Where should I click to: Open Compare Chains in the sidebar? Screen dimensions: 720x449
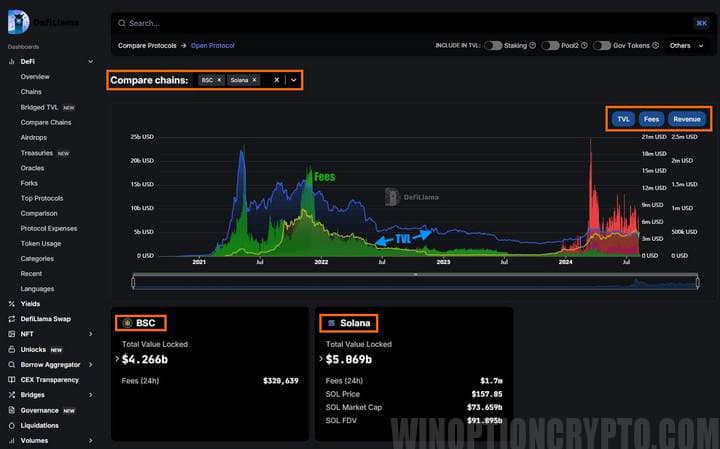point(46,122)
